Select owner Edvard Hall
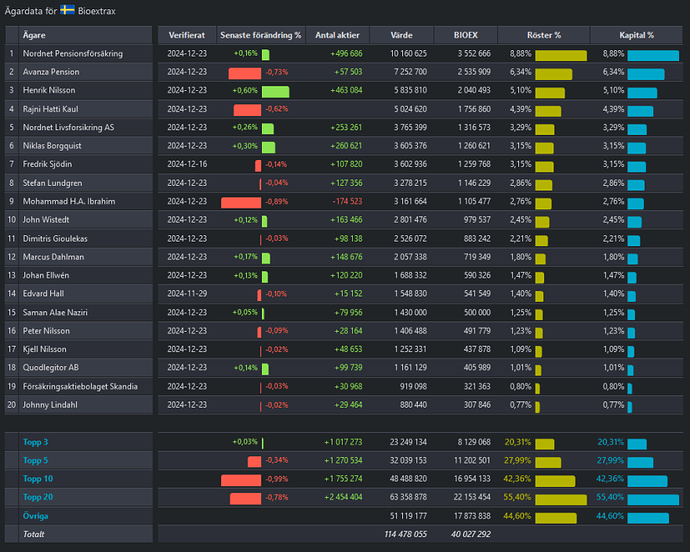The image size is (690, 552). [x=43, y=294]
